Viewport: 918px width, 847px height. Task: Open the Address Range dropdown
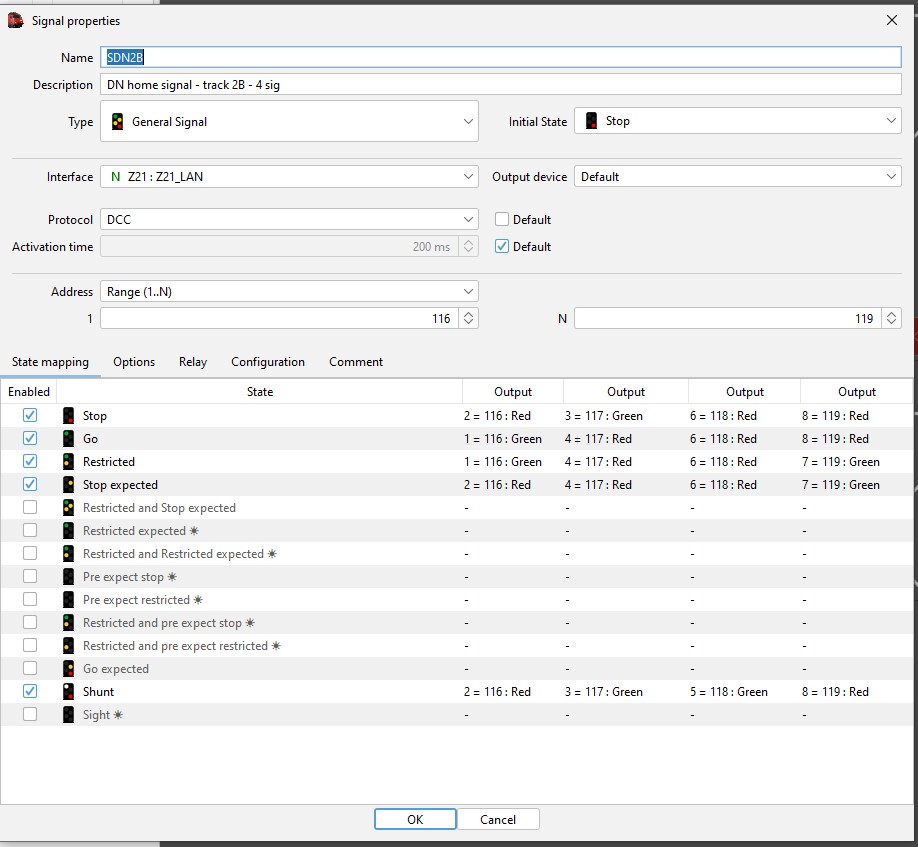(x=289, y=292)
